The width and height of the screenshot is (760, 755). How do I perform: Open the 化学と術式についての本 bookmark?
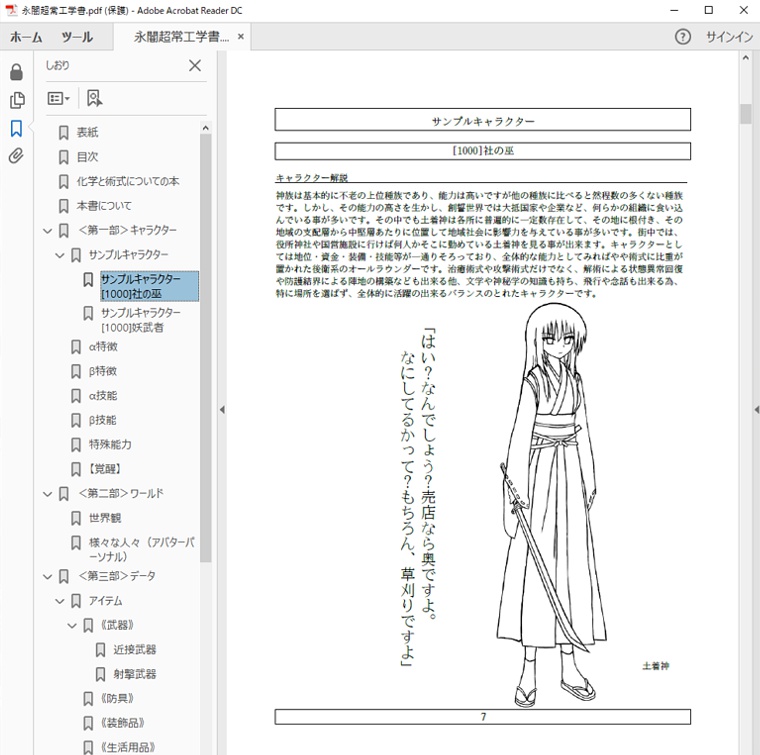coord(128,181)
